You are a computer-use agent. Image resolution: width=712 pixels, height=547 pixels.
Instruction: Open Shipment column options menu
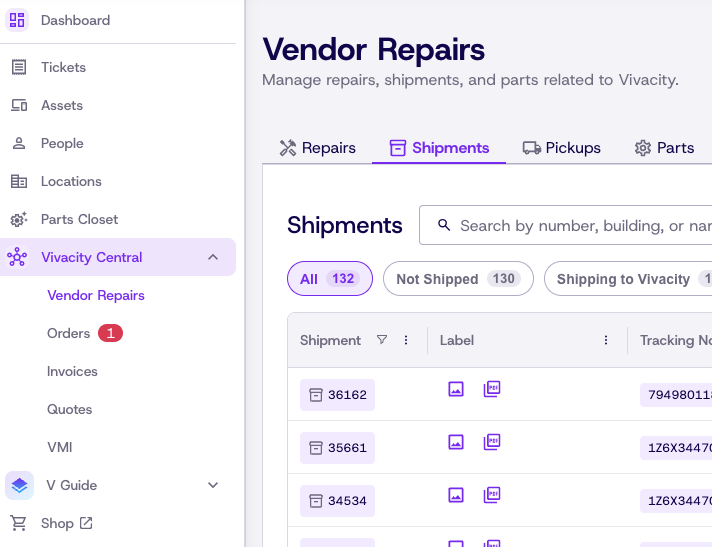click(406, 340)
